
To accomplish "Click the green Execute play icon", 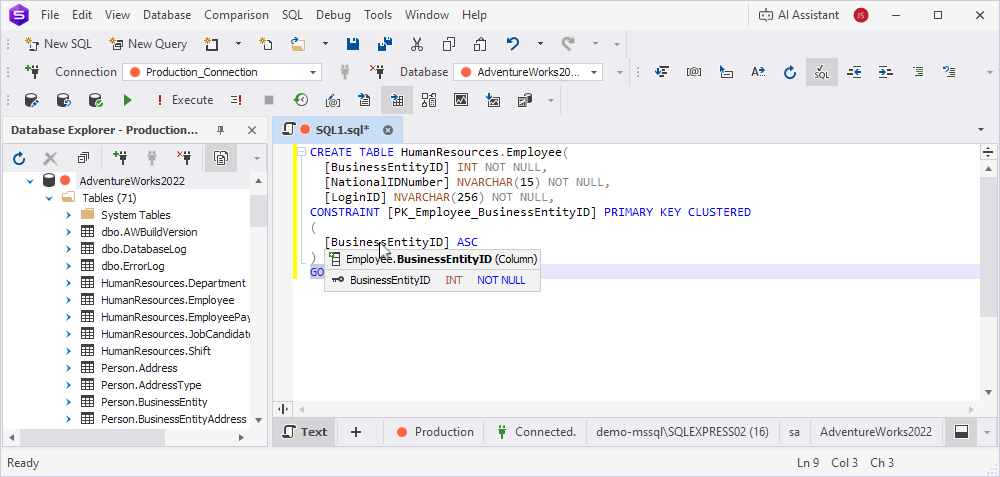I will click(127, 100).
